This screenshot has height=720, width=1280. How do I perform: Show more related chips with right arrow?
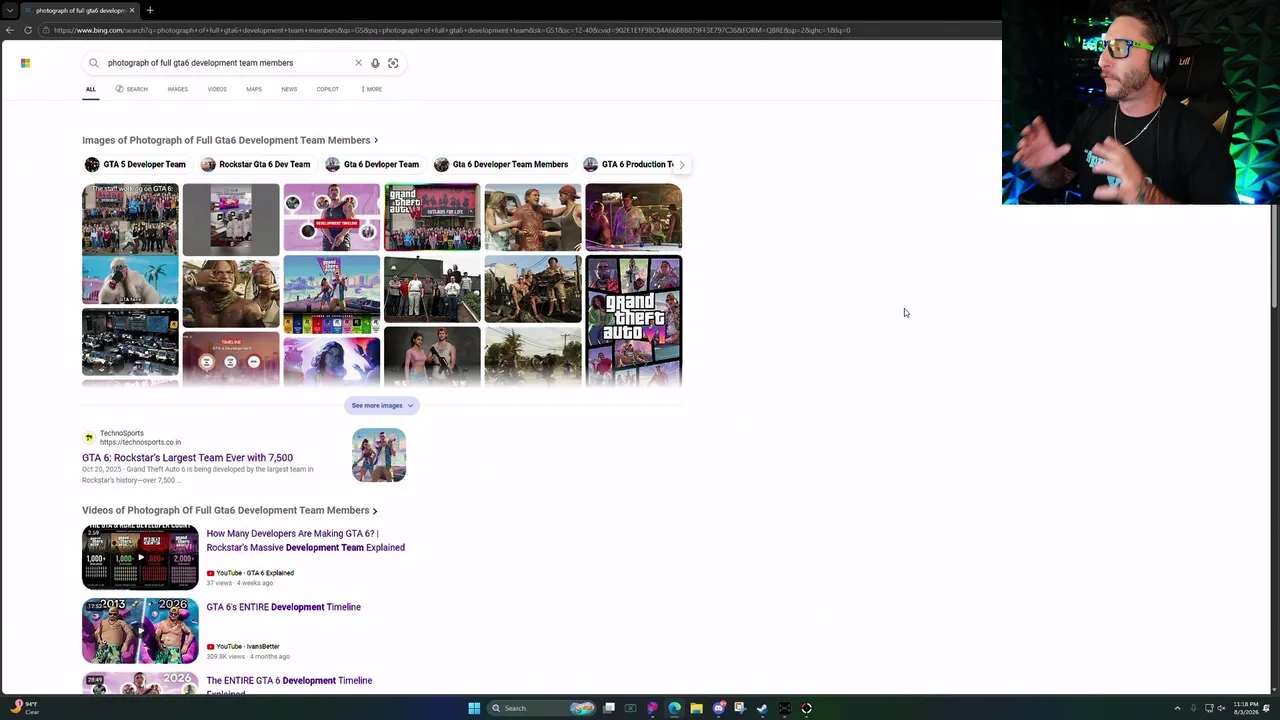682,164
